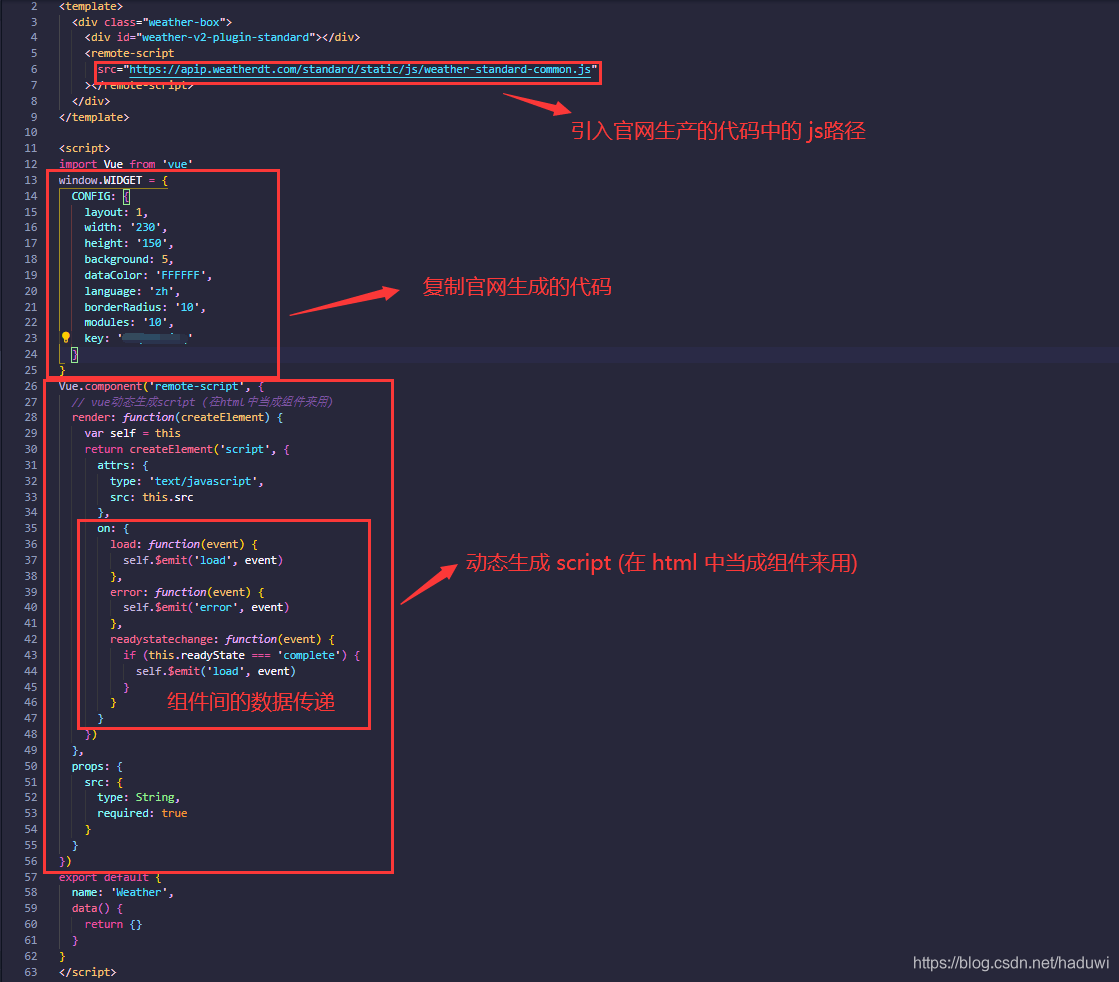The width and height of the screenshot is (1119, 982).
Task: Click the import Vue from 'vue' statement
Action: 126,164
